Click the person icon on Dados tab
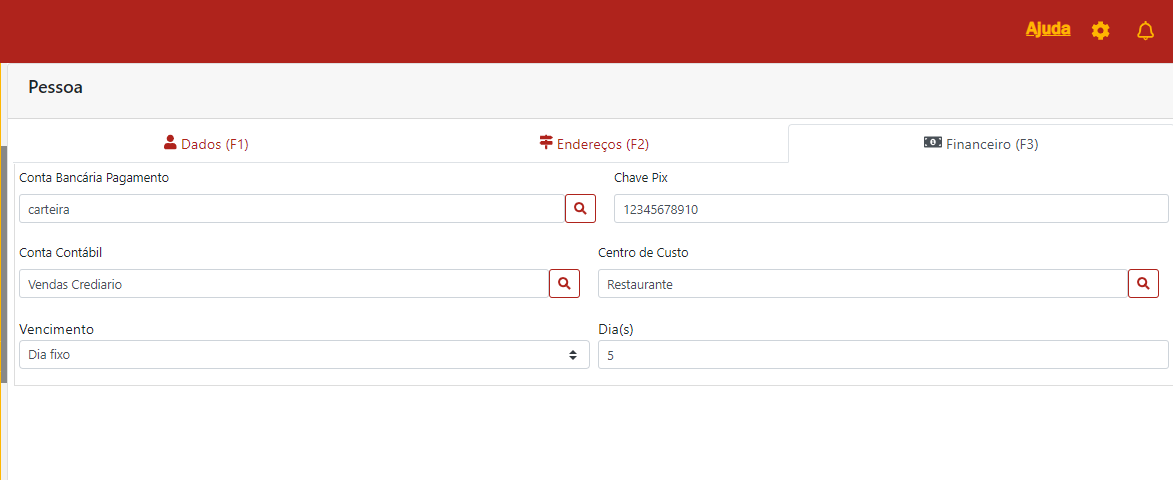The width and height of the screenshot is (1173, 480). point(170,143)
